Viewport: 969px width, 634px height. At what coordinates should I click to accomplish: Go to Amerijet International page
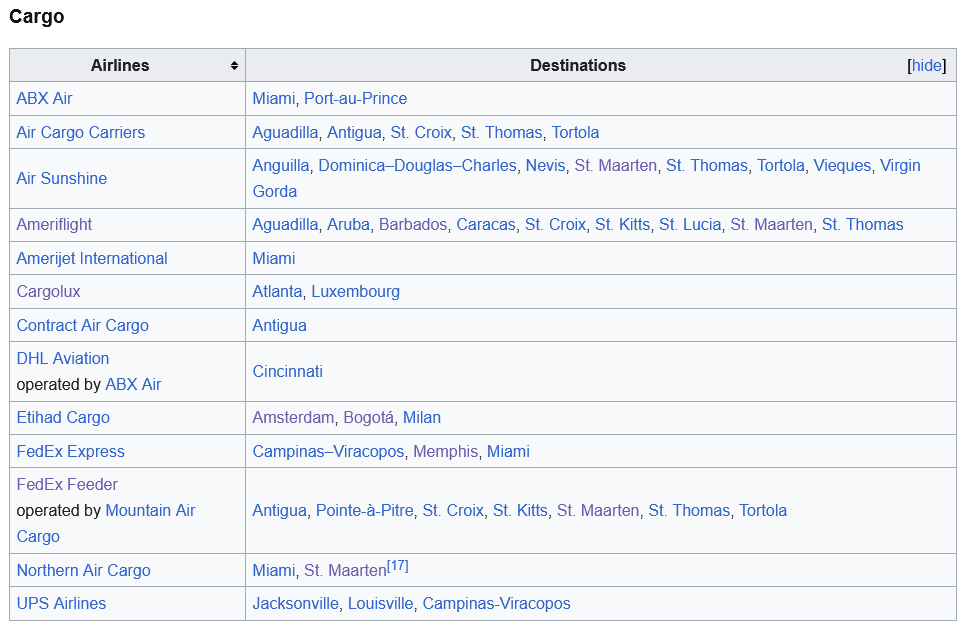pyautogui.click(x=91, y=259)
